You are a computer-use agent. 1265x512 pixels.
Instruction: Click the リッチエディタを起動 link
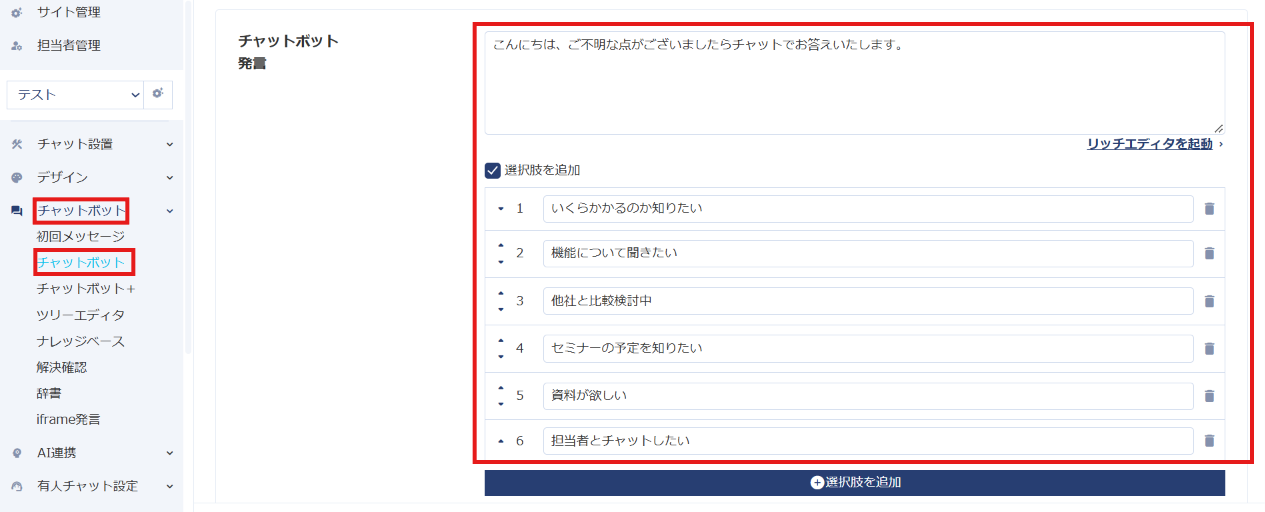click(x=1150, y=144)
